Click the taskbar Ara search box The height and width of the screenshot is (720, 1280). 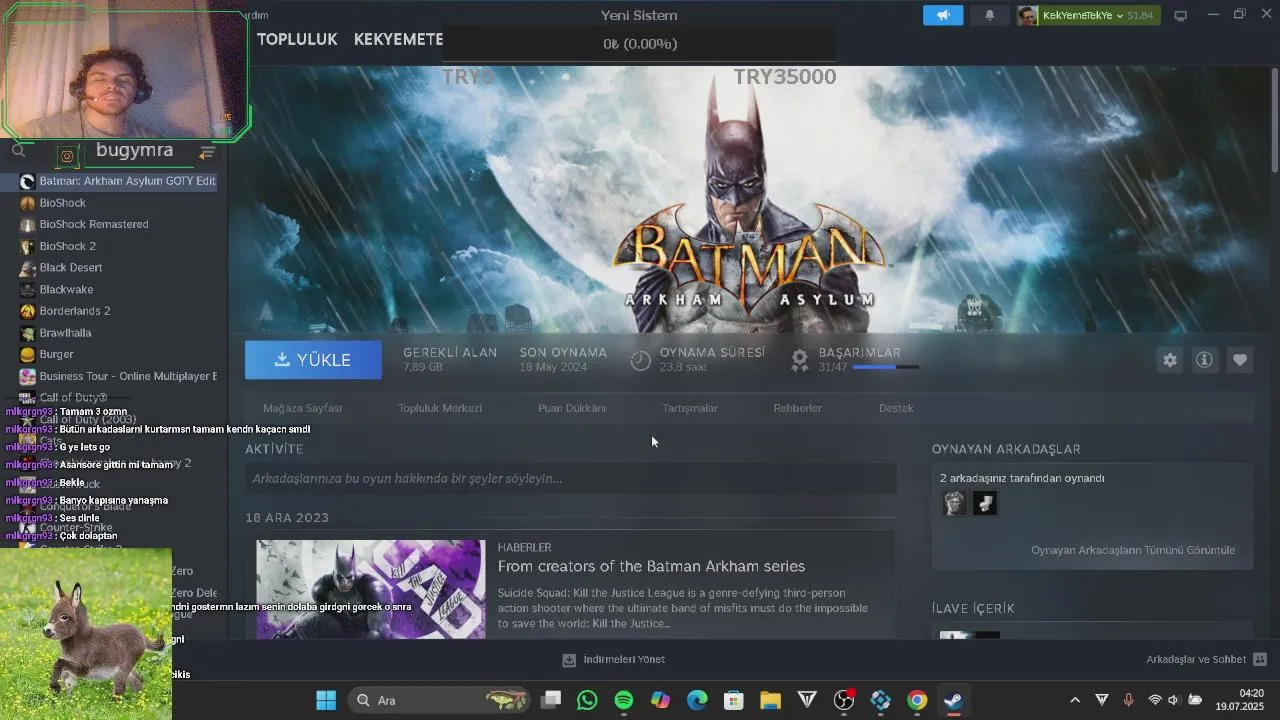pos(437,700)
